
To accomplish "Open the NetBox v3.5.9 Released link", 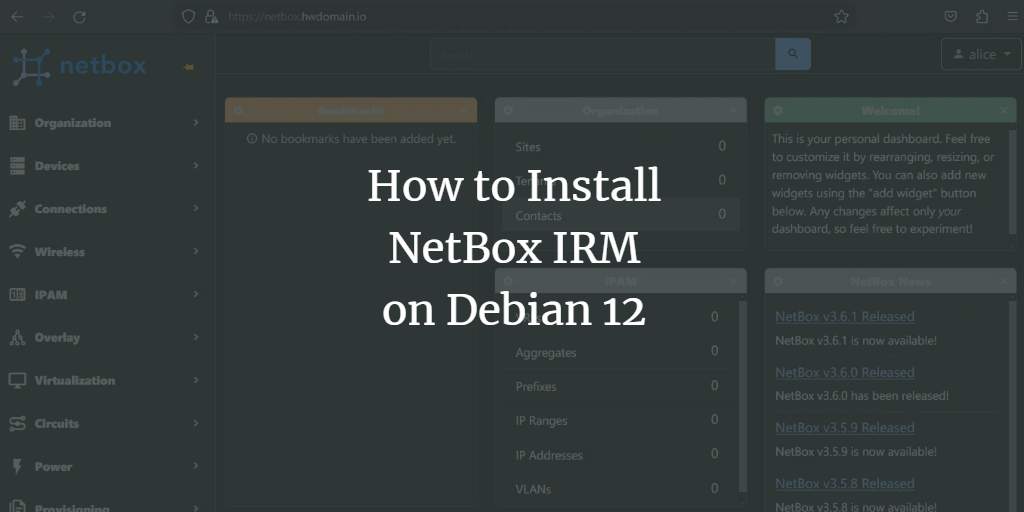I will click(844, 428).
